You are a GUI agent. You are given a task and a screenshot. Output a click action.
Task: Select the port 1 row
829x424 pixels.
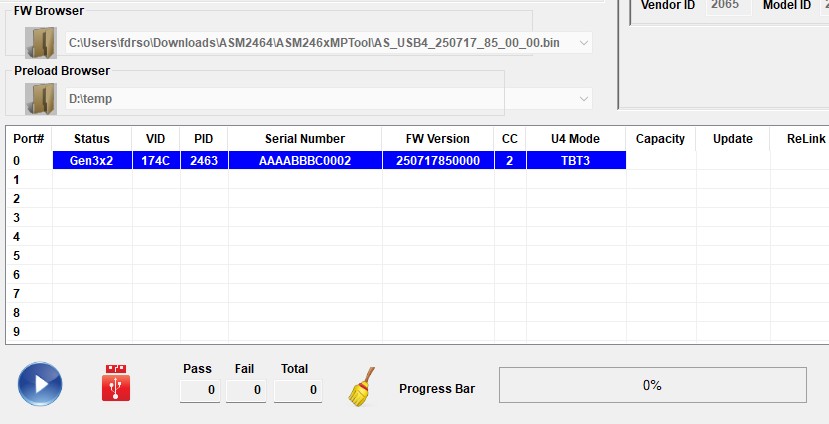coord(300,180)
